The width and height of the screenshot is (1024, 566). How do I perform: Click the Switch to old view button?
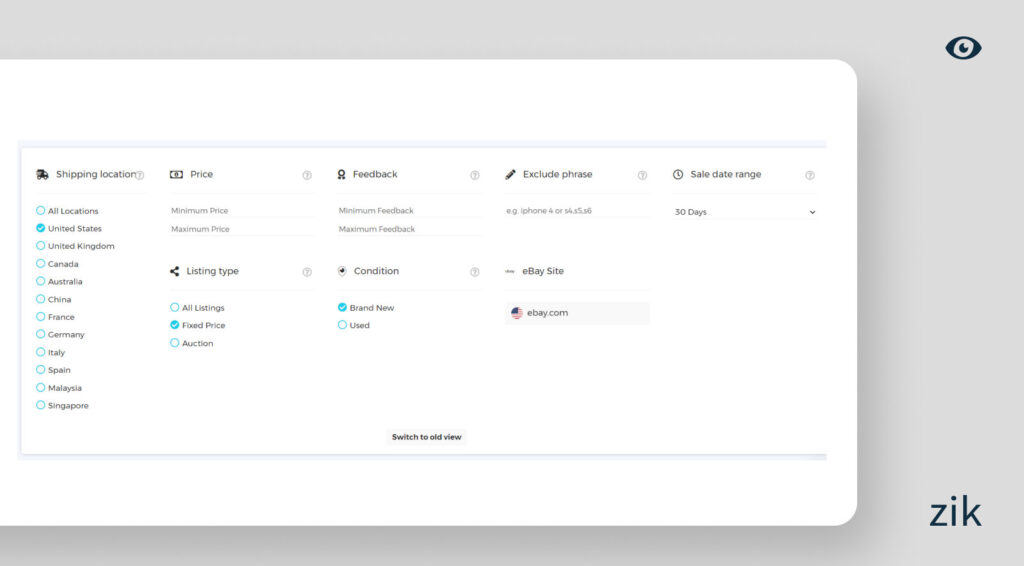(x=427, y=437)
